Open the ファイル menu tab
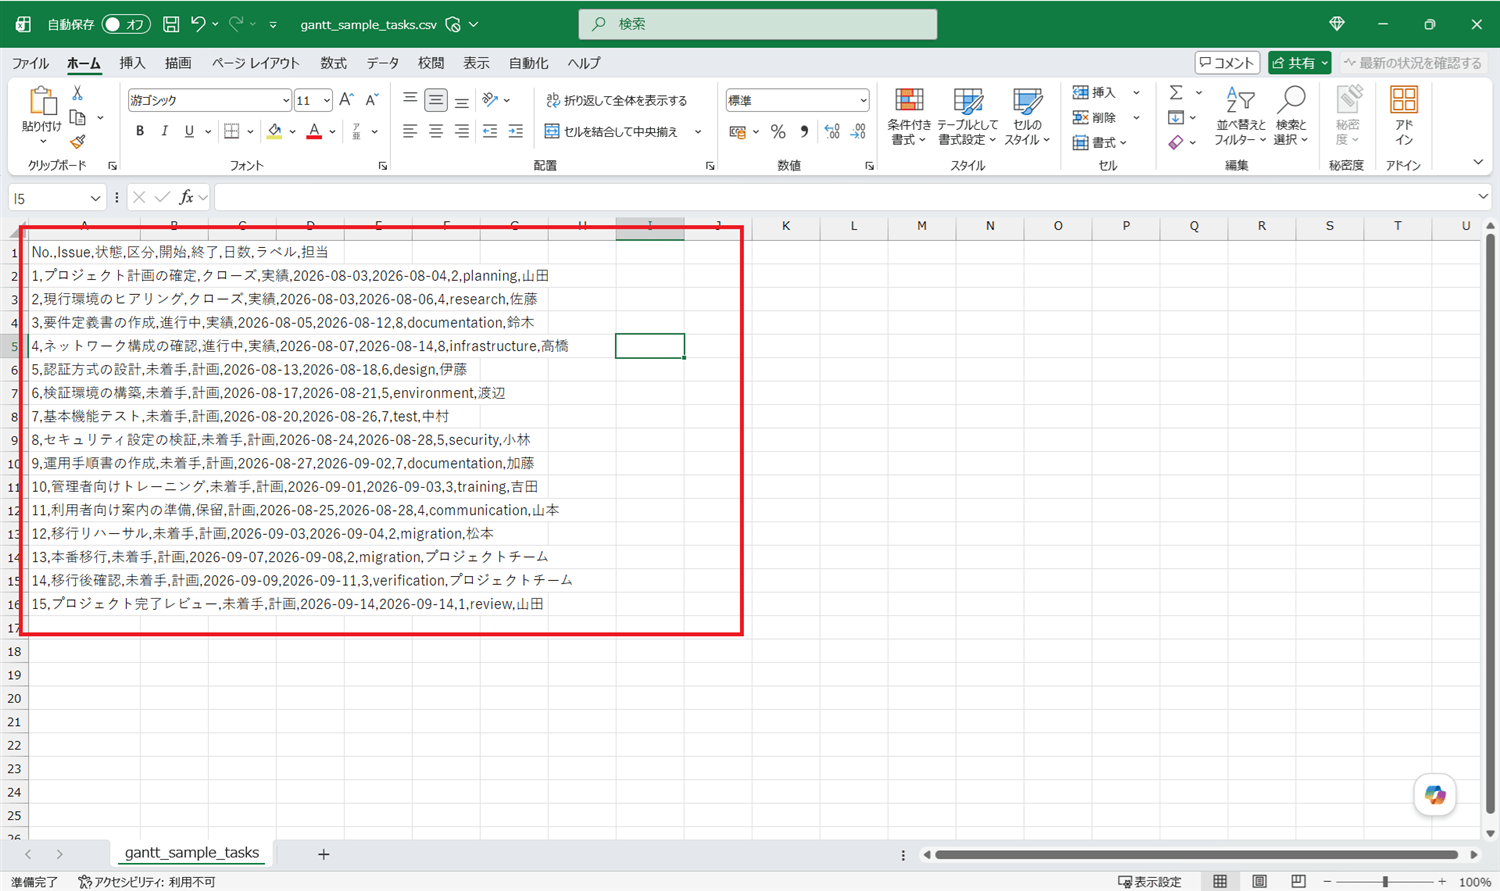Image resolution: width=1500 pixels, height=891 pixels. click(x=30, y=63)
